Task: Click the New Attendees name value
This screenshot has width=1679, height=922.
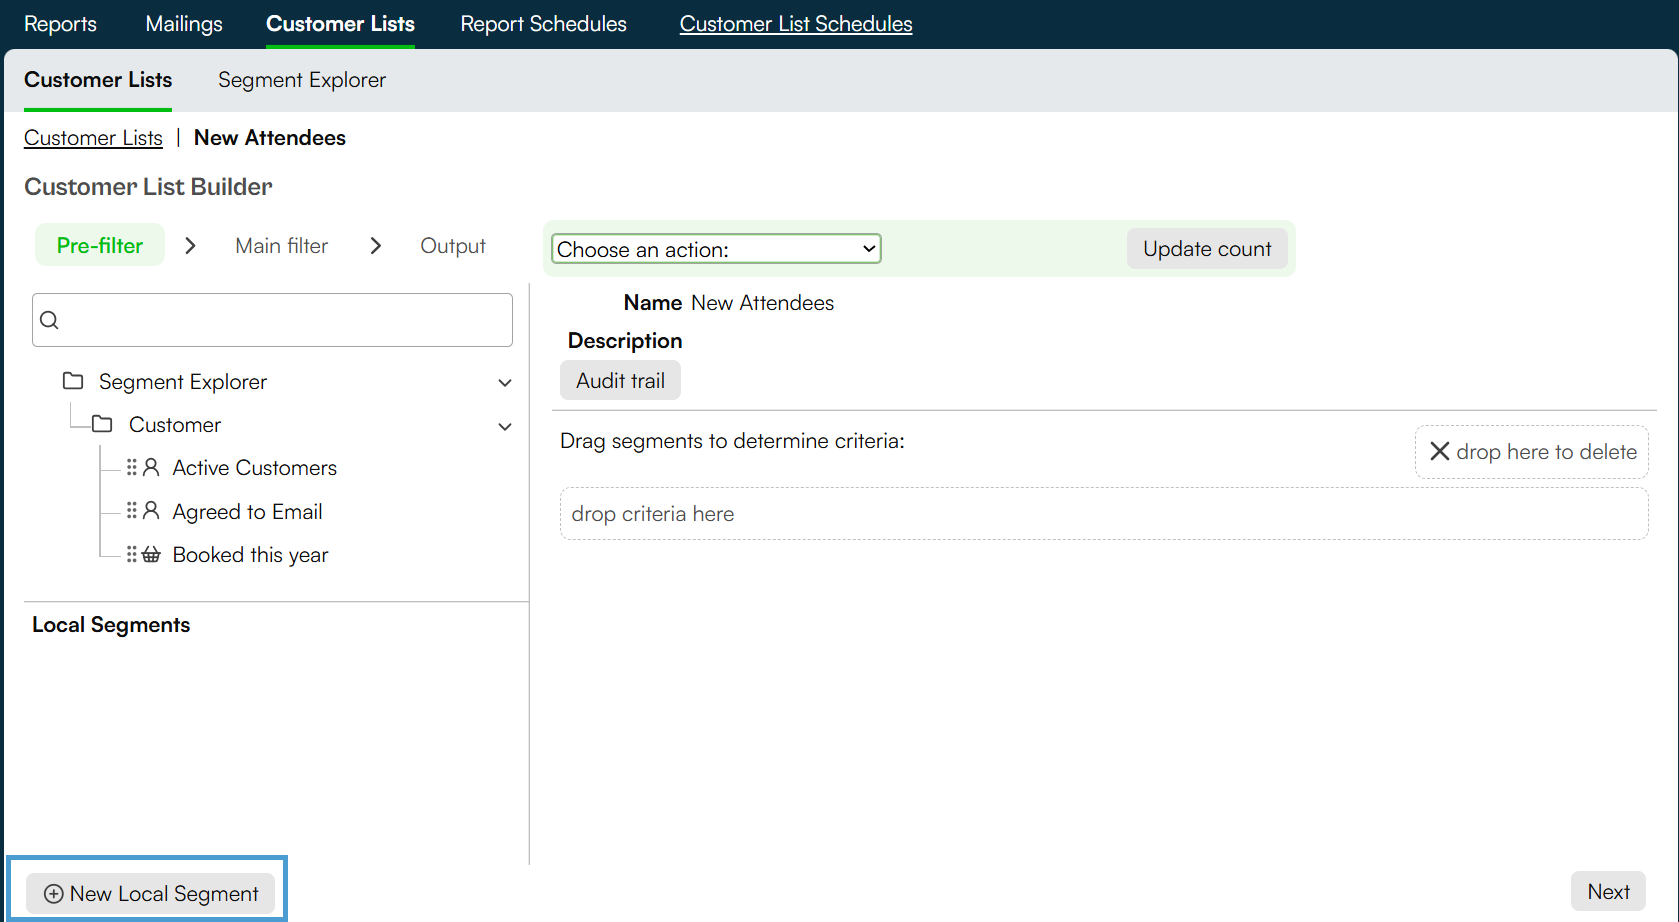Action: (762, 303)
